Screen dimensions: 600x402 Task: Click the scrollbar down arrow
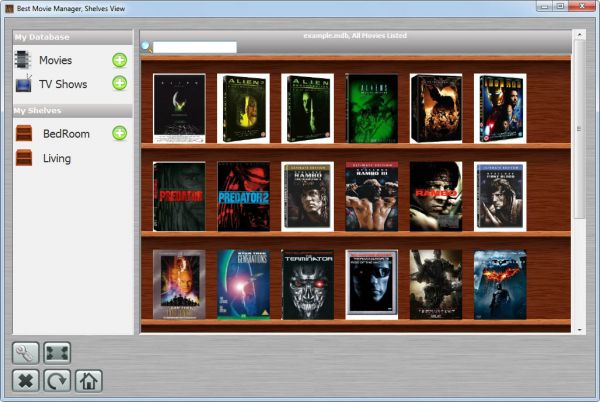pos(579,329)
